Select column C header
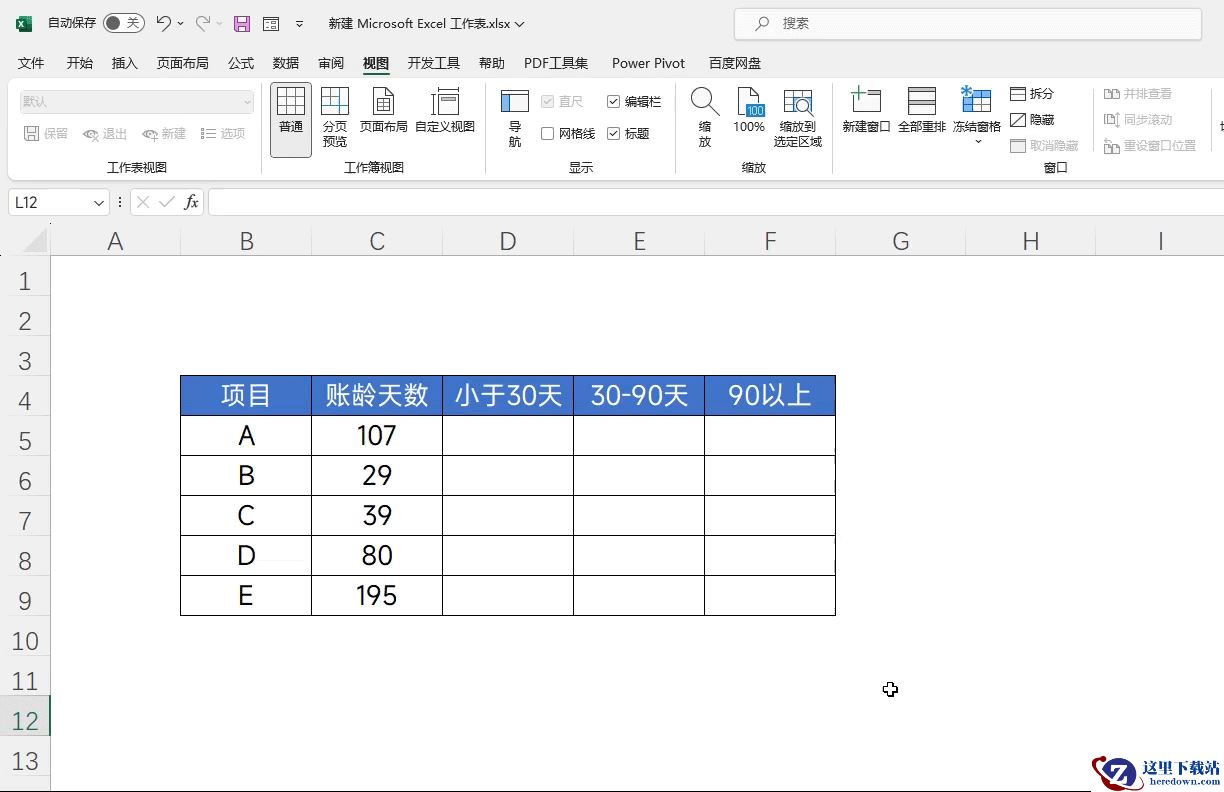The width and height of the screenshot is (1224, 792). click(x=377, y=241)
